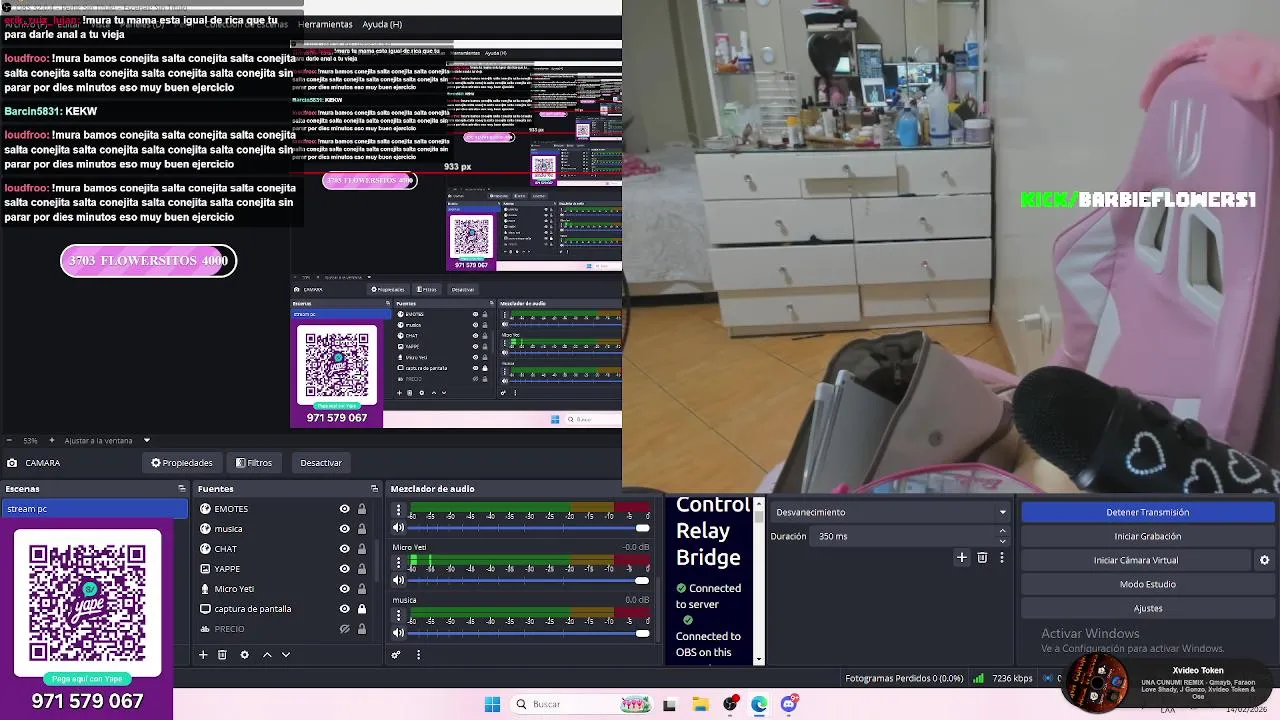The width and height of the screenshot is (1280, 720).
Task: Pop out the Escenas dock icon
Action: pyautogui.click(x=182, y=489)
